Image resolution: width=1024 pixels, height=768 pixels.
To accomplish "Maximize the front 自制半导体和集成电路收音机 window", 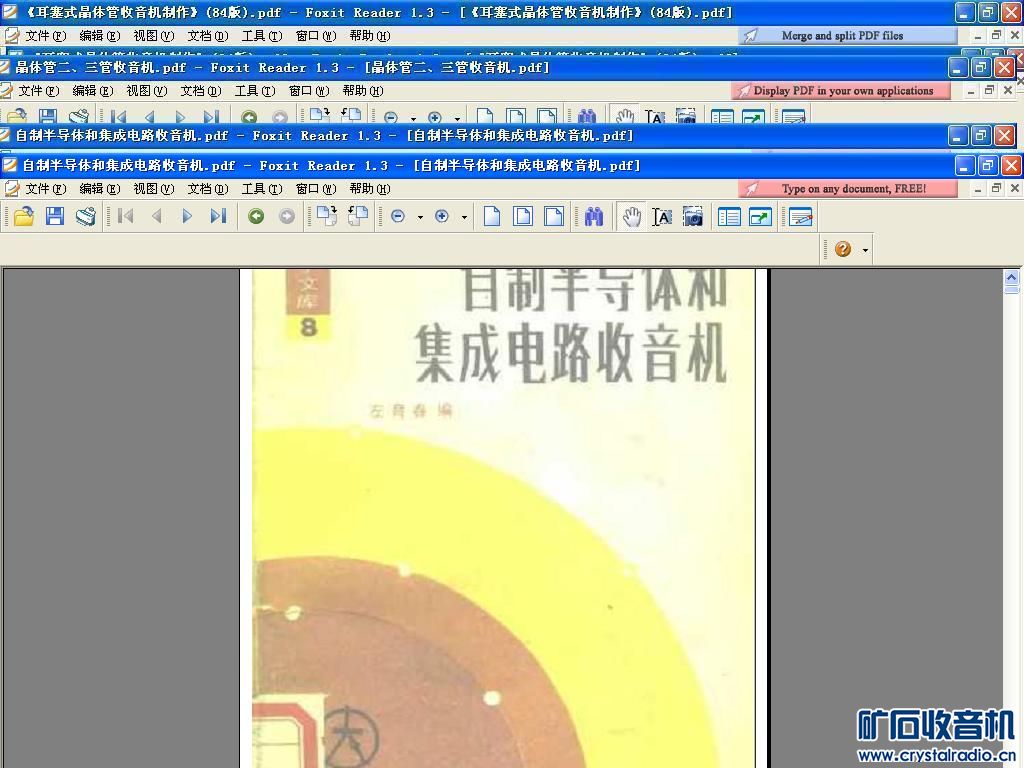I will click(x=987, y=165).
